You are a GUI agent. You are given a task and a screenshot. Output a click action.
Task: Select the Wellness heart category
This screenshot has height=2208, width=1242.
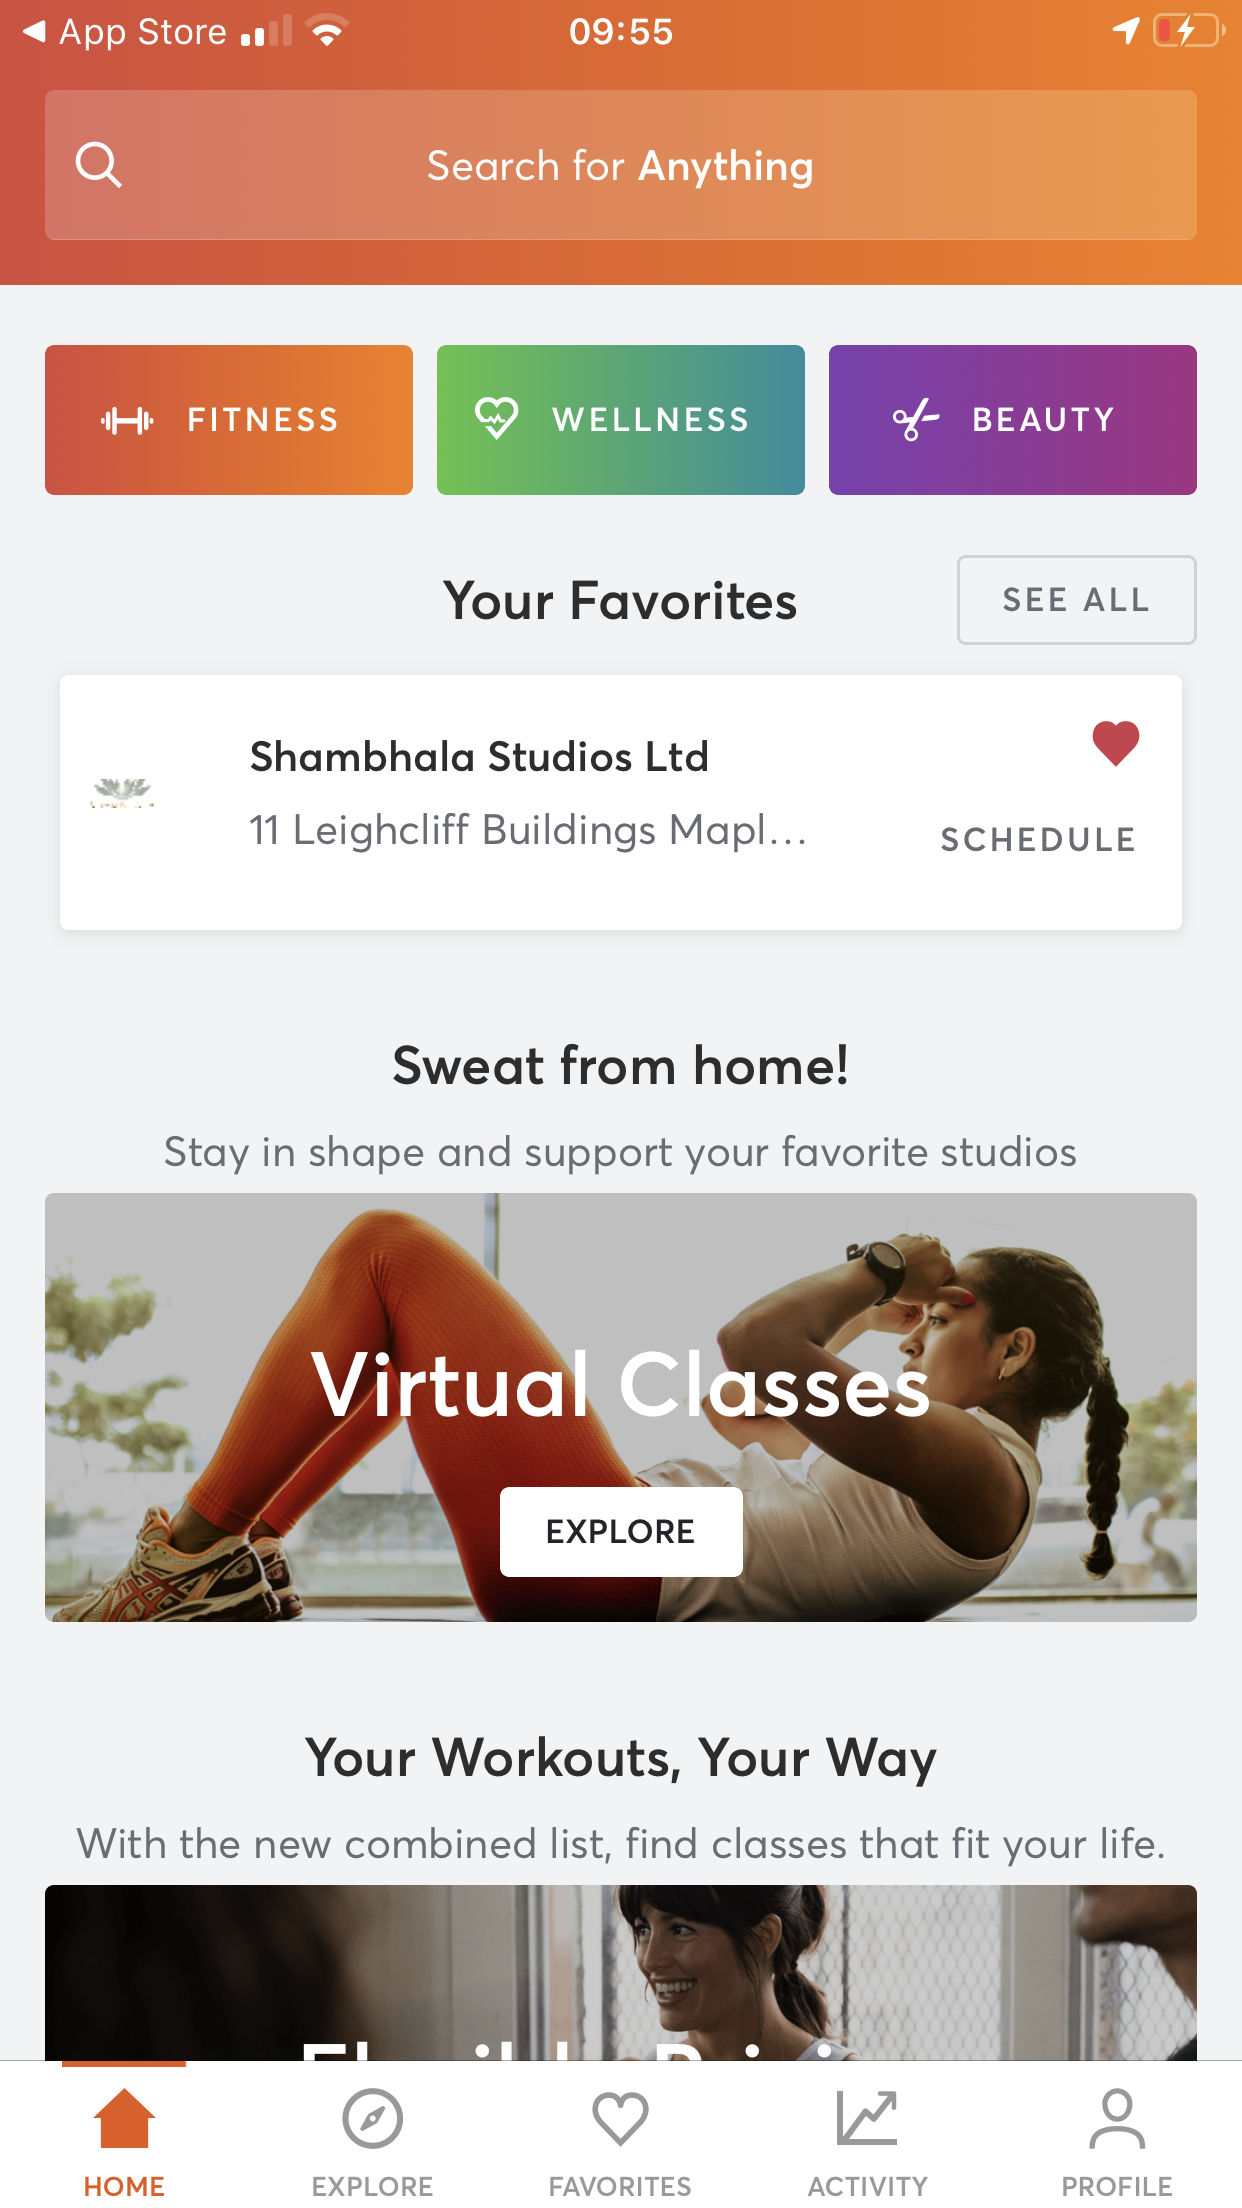click(621, 420)
